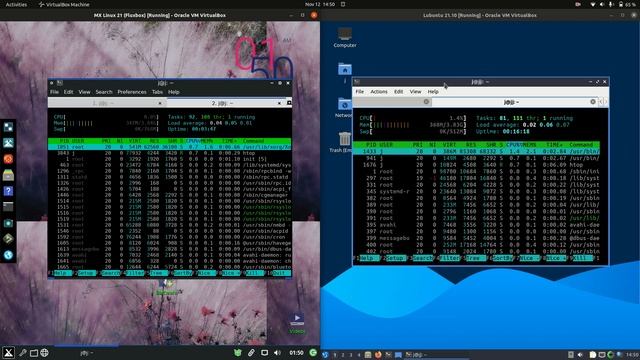
Task: Open Tabs menu in MX Linux terminal
Action: point(158,92)
